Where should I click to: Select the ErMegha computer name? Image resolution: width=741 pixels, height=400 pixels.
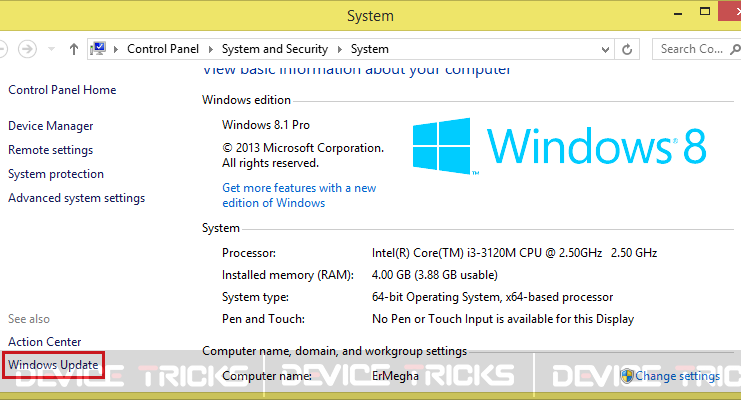pyautogui.click(x=395, y=376)
